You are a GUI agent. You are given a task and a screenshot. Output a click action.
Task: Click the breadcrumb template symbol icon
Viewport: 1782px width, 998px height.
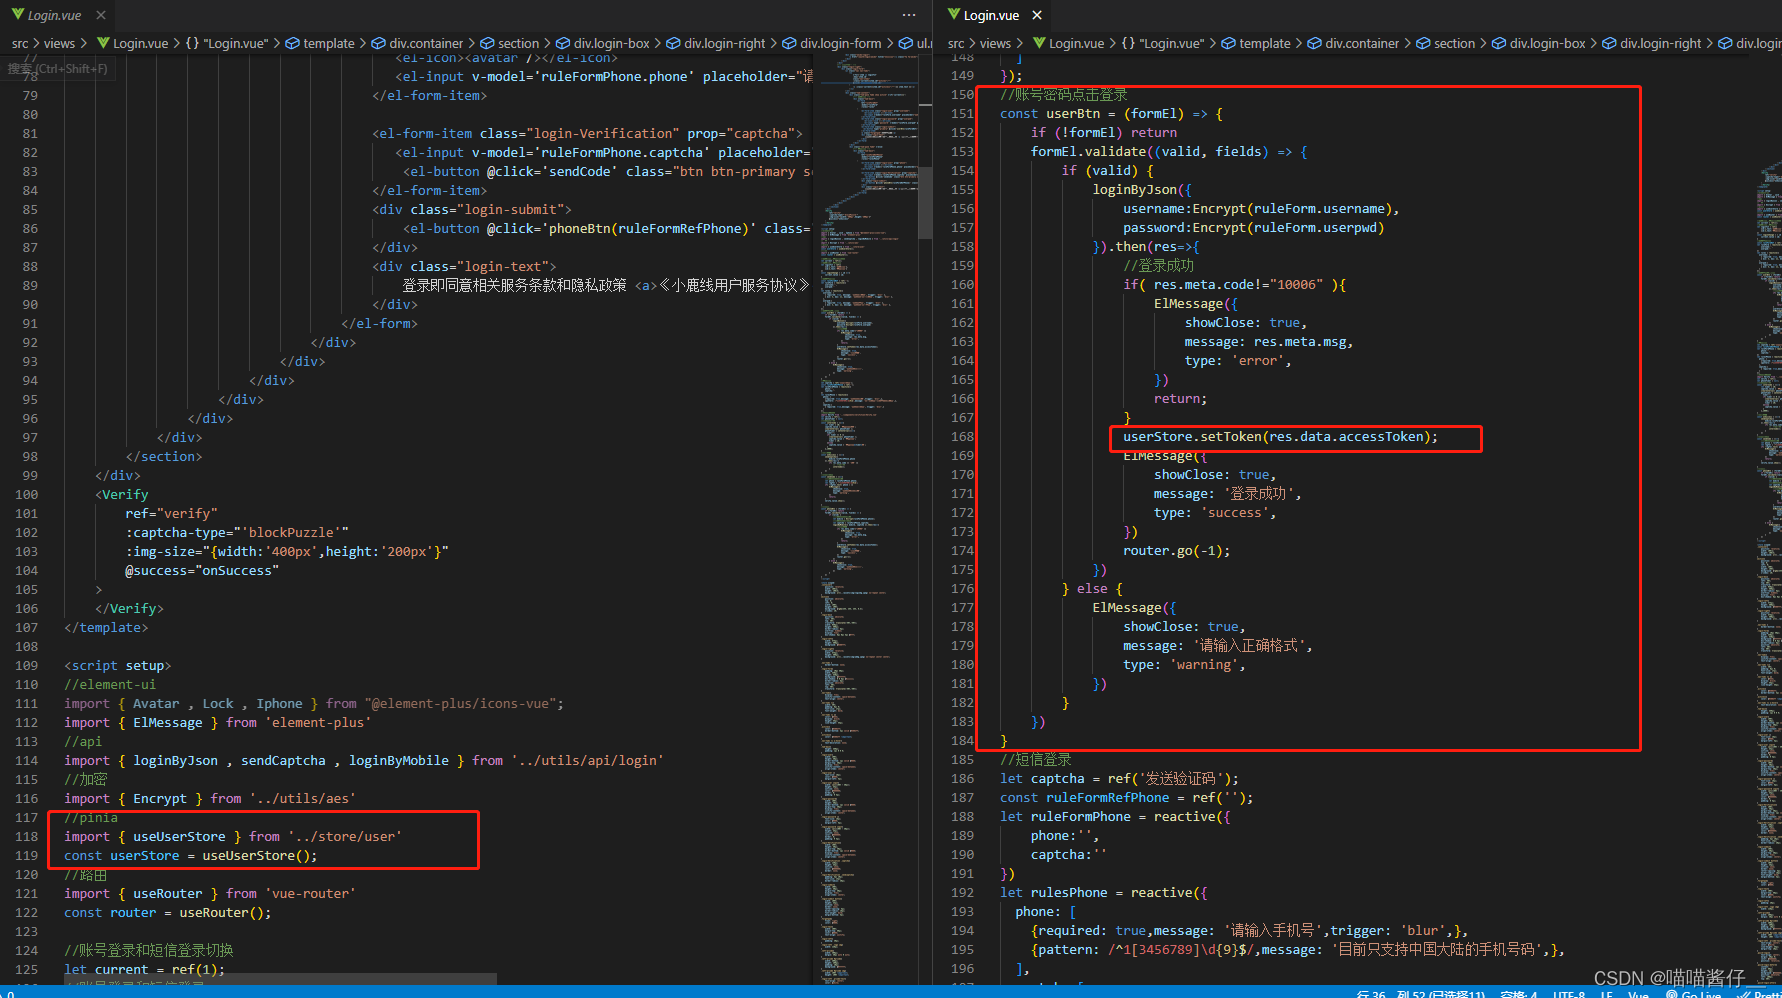[x=291, y=43]
